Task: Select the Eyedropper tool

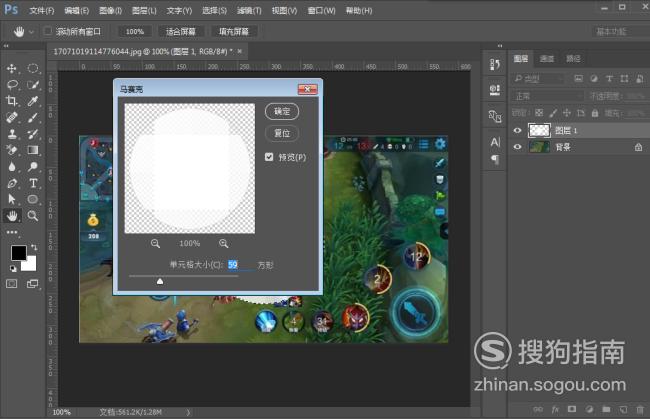Action: [x=33, y=101]
